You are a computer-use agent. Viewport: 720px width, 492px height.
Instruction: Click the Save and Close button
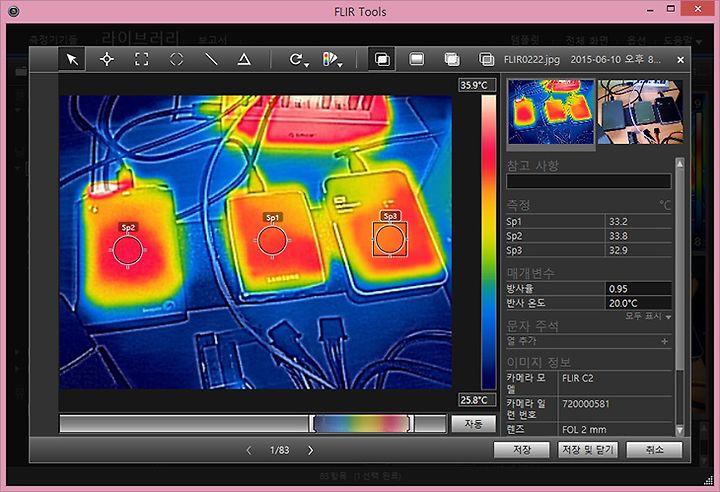point(588,449)
